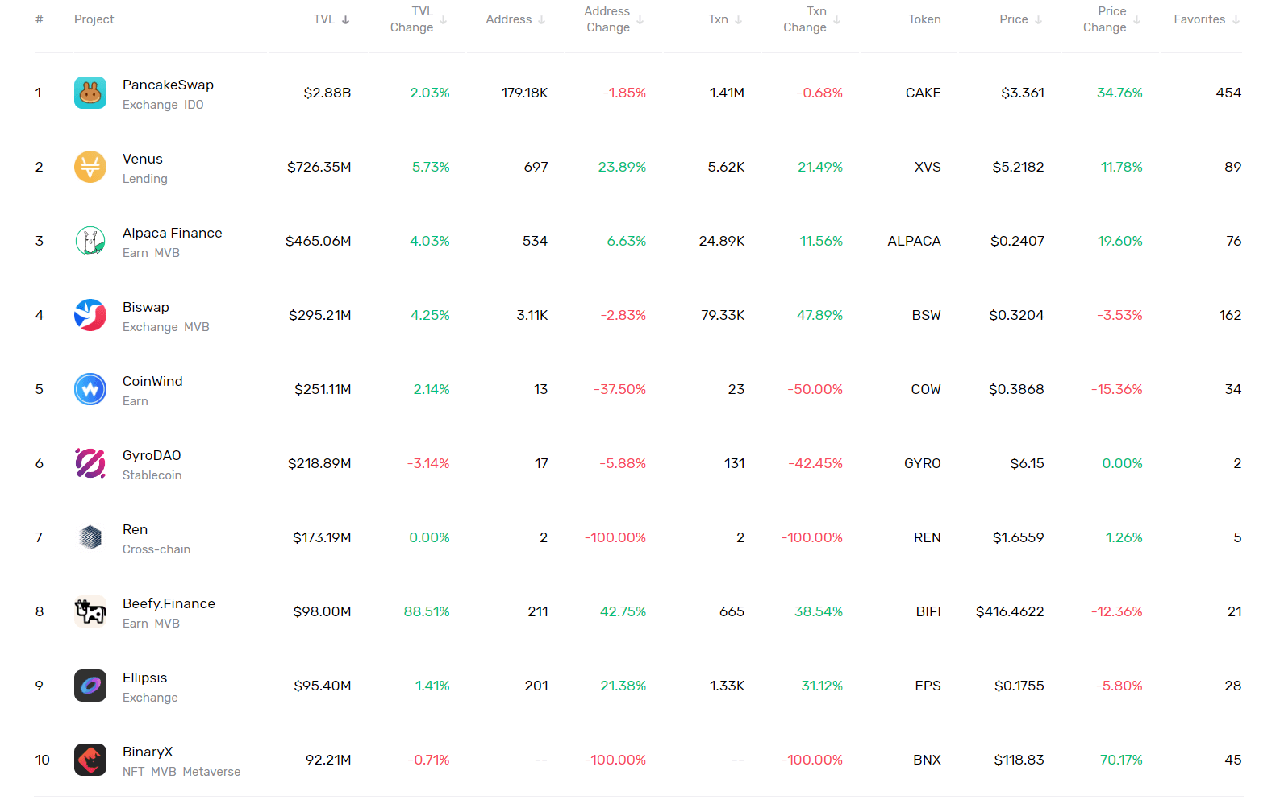
Task: Click the COW token cell
Action: [926, 389]
